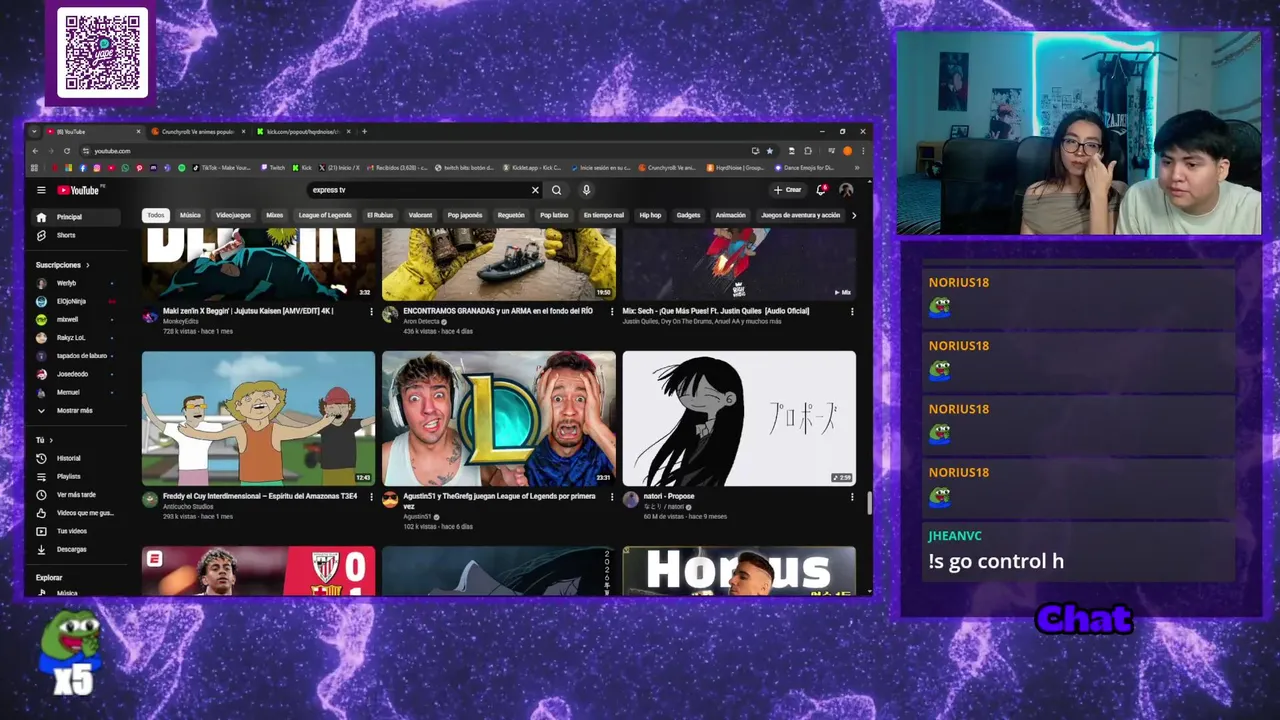Reload the page in the browser
Screen dimensions: 1280x720
[67, 151]
